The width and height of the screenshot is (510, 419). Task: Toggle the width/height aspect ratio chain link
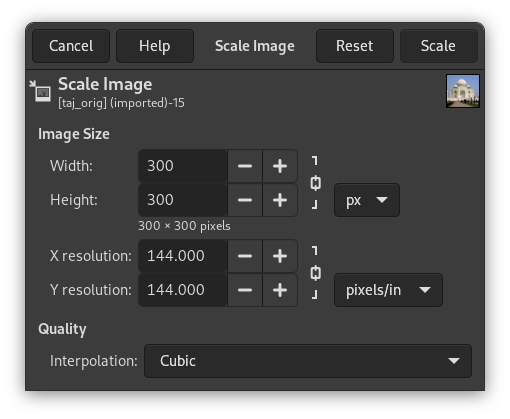pos(315,183)
